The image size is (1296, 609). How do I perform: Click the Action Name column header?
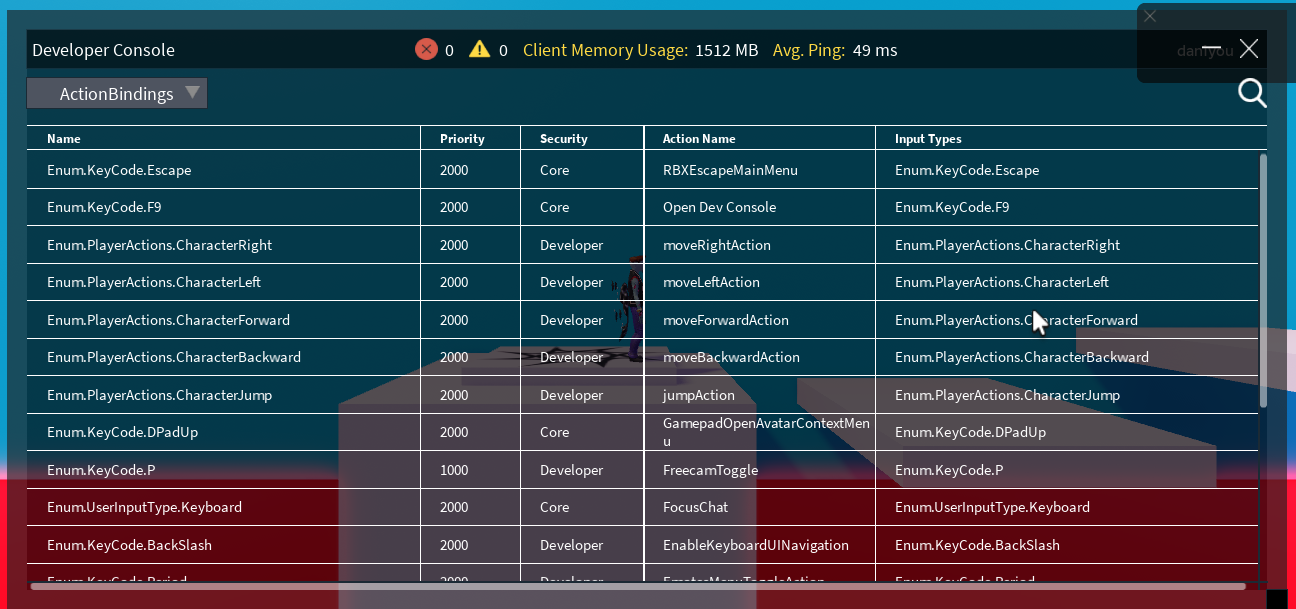pos(699,139)
